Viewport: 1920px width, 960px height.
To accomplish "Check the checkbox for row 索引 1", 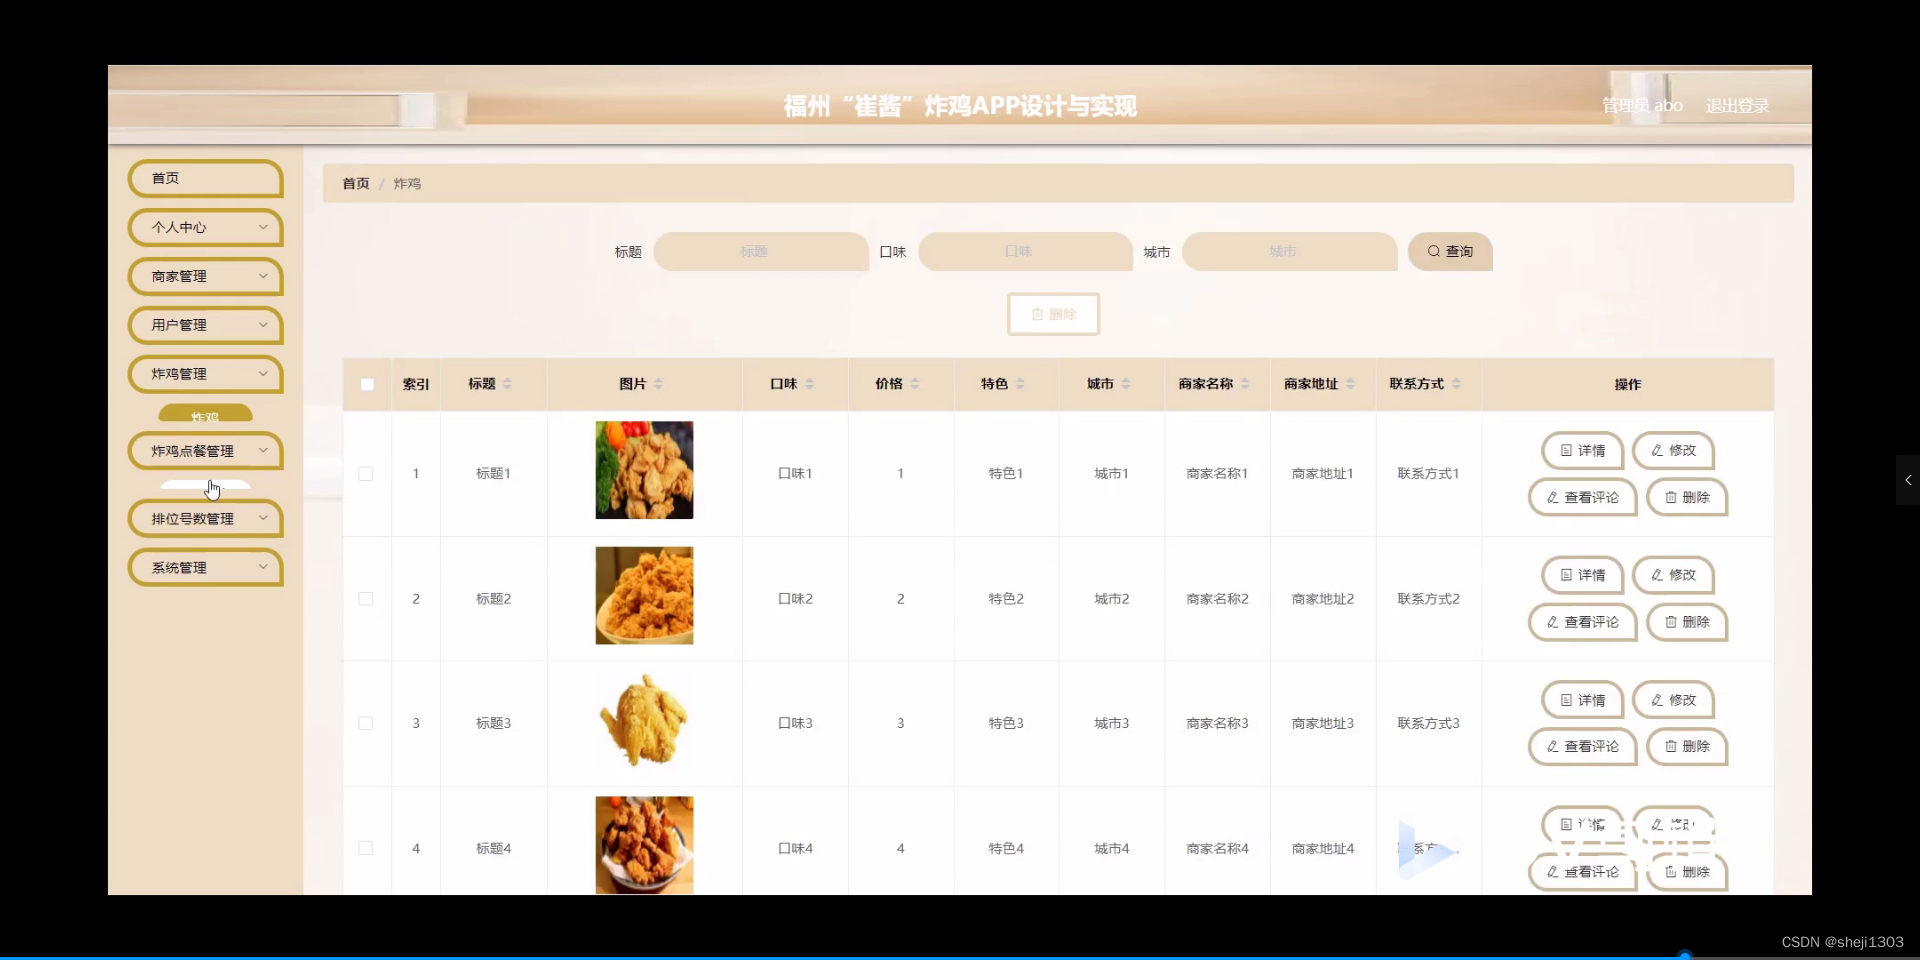I will [366, 475].
